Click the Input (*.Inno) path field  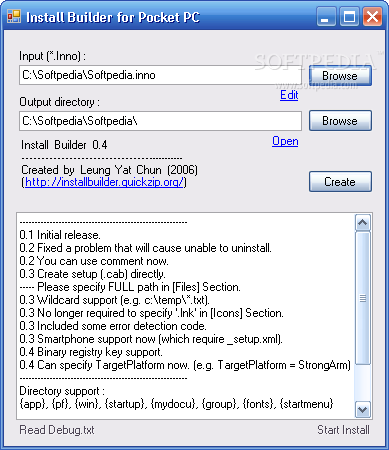pyautogui.click(x=160, y=75)
